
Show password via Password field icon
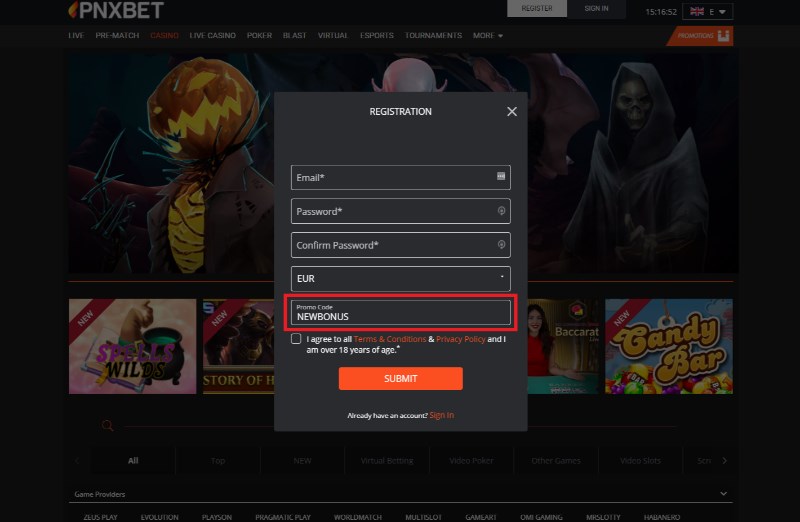501,211
